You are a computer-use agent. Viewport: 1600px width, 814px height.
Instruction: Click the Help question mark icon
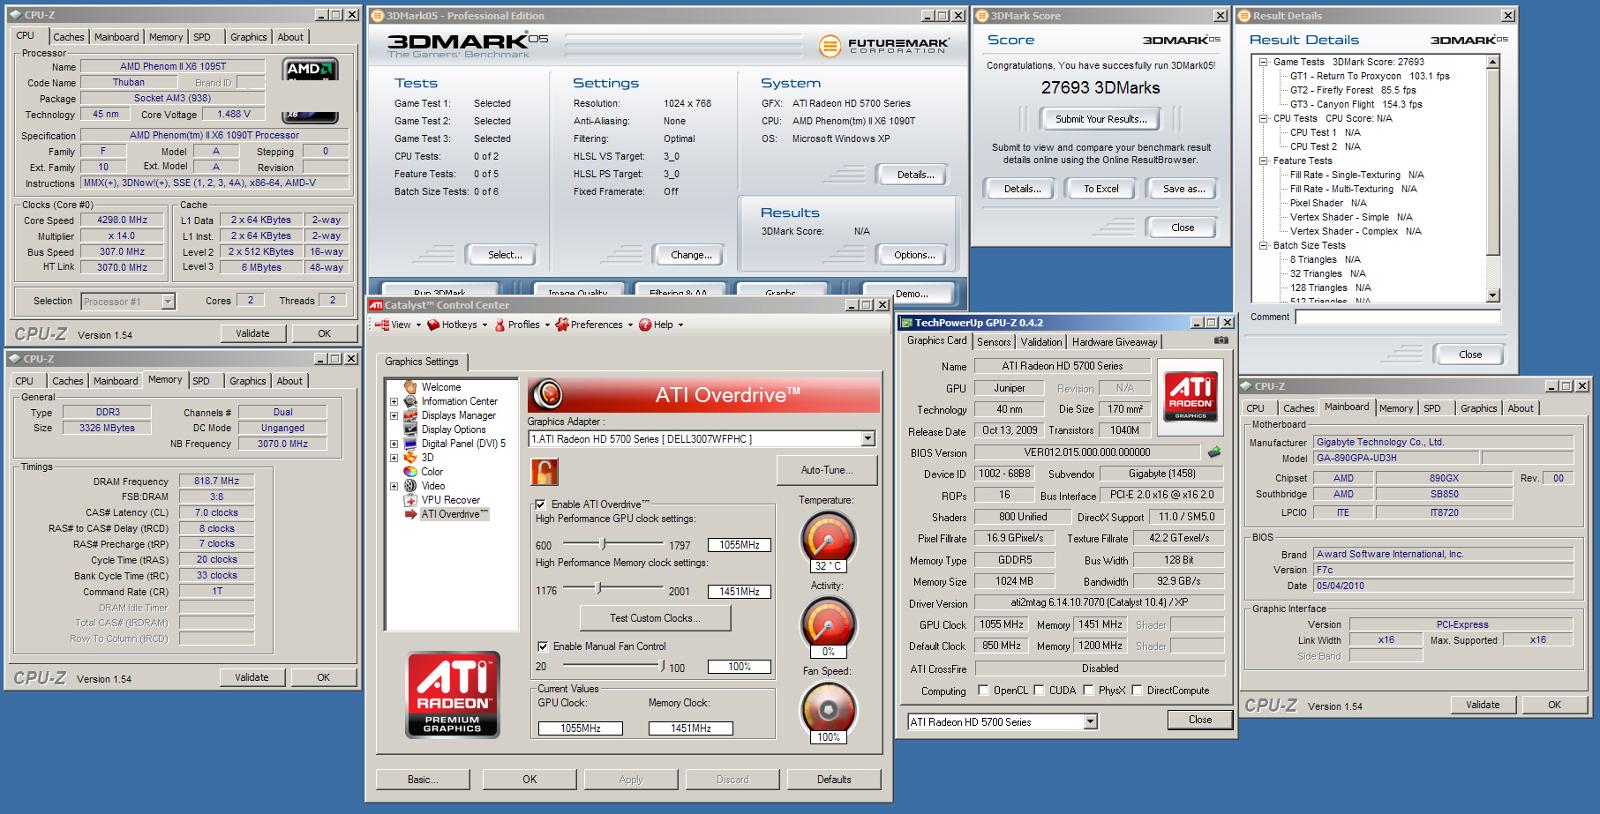point(645,325)
